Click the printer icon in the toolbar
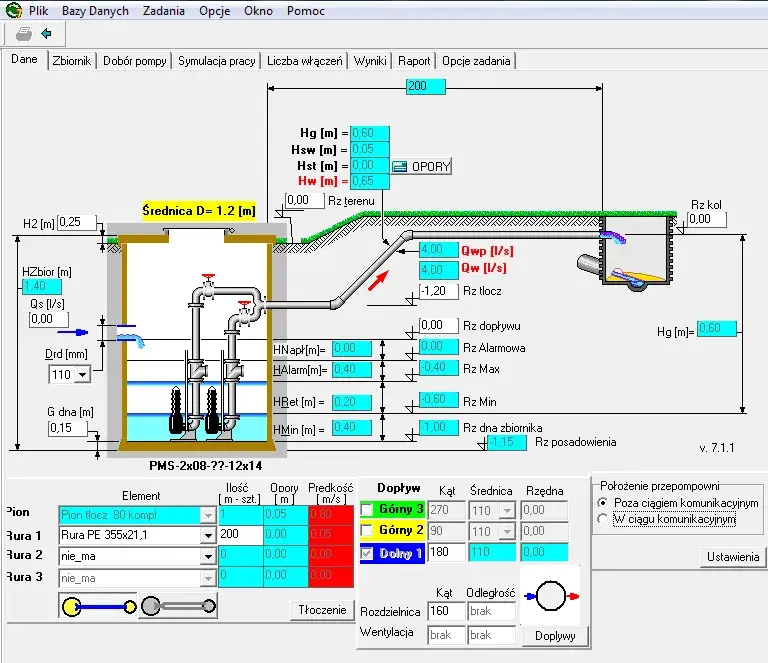This screenshot has width=768, height=663. (24, 33)
